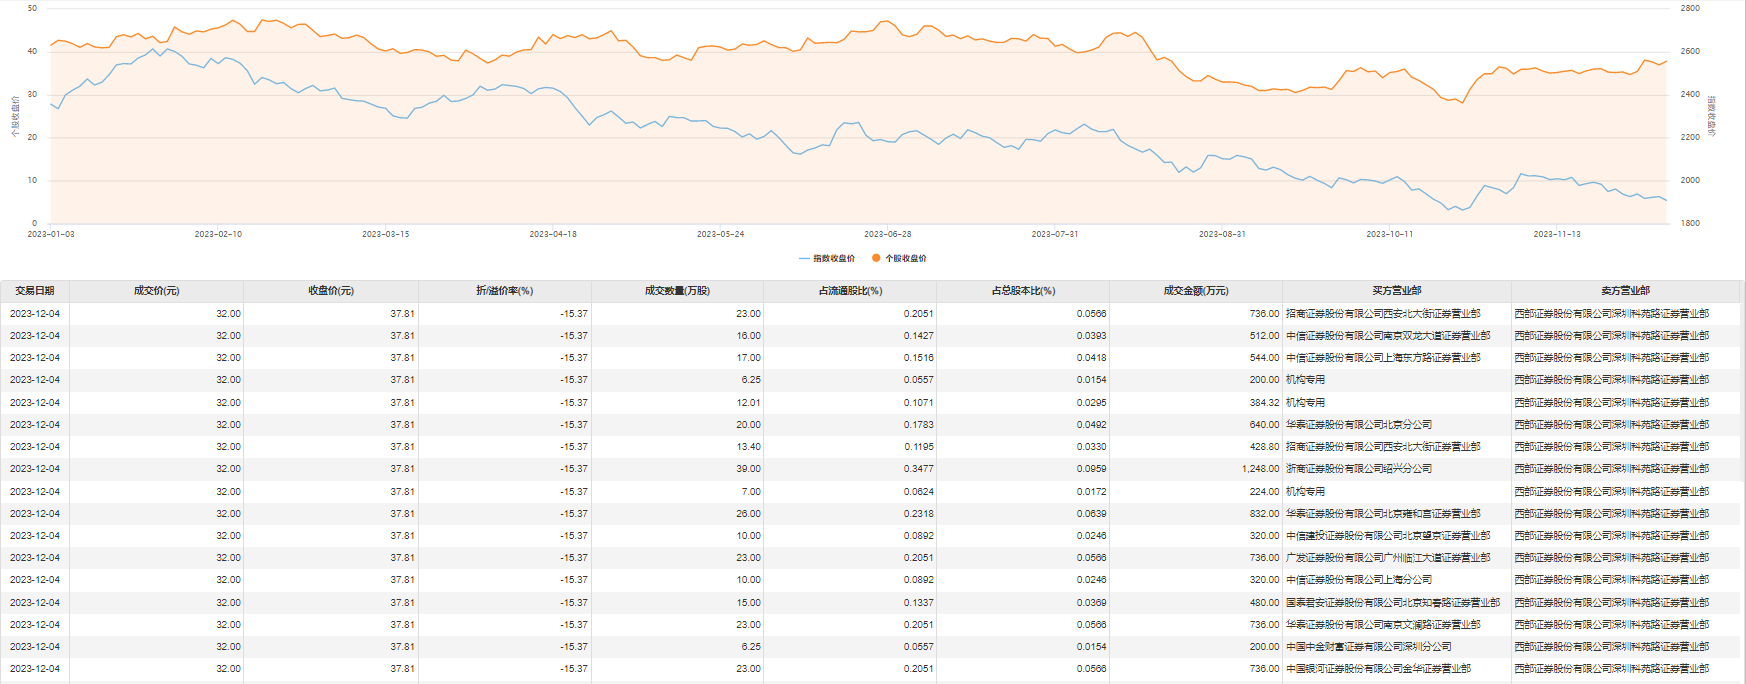
Task: Select buyer 中国中金财富证券有限公司深圳分公司
Action: click(1368, 647)
